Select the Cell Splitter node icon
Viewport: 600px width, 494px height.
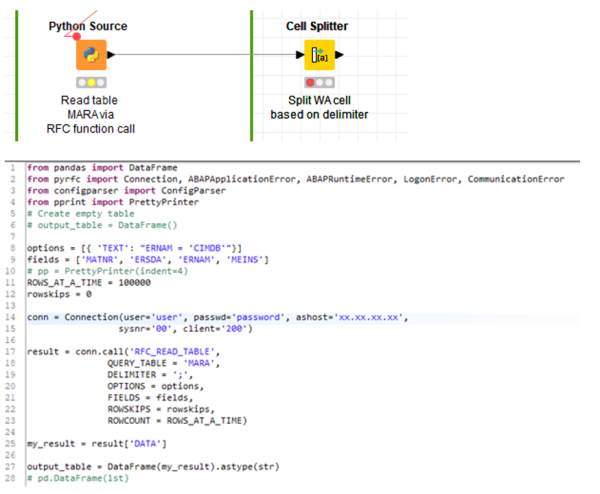320,55
